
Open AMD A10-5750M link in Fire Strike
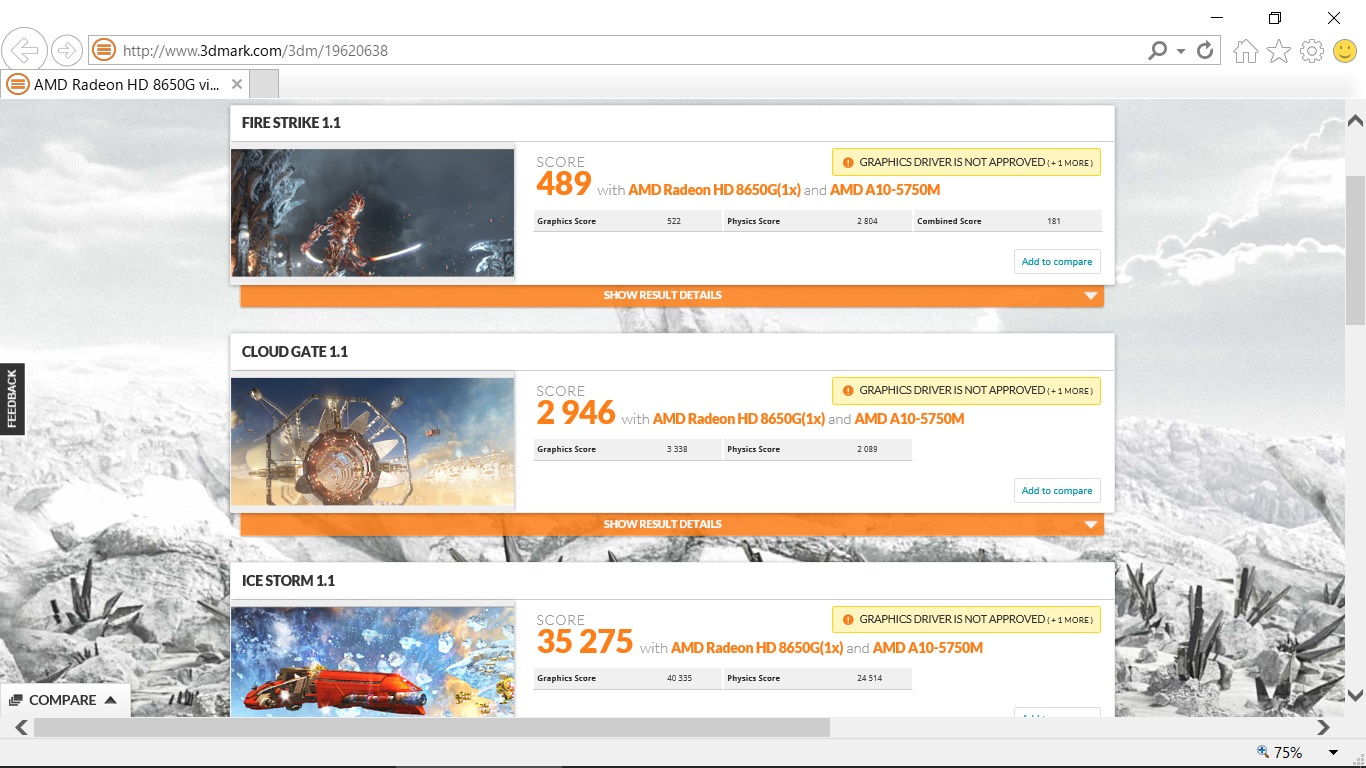[885, 190]
